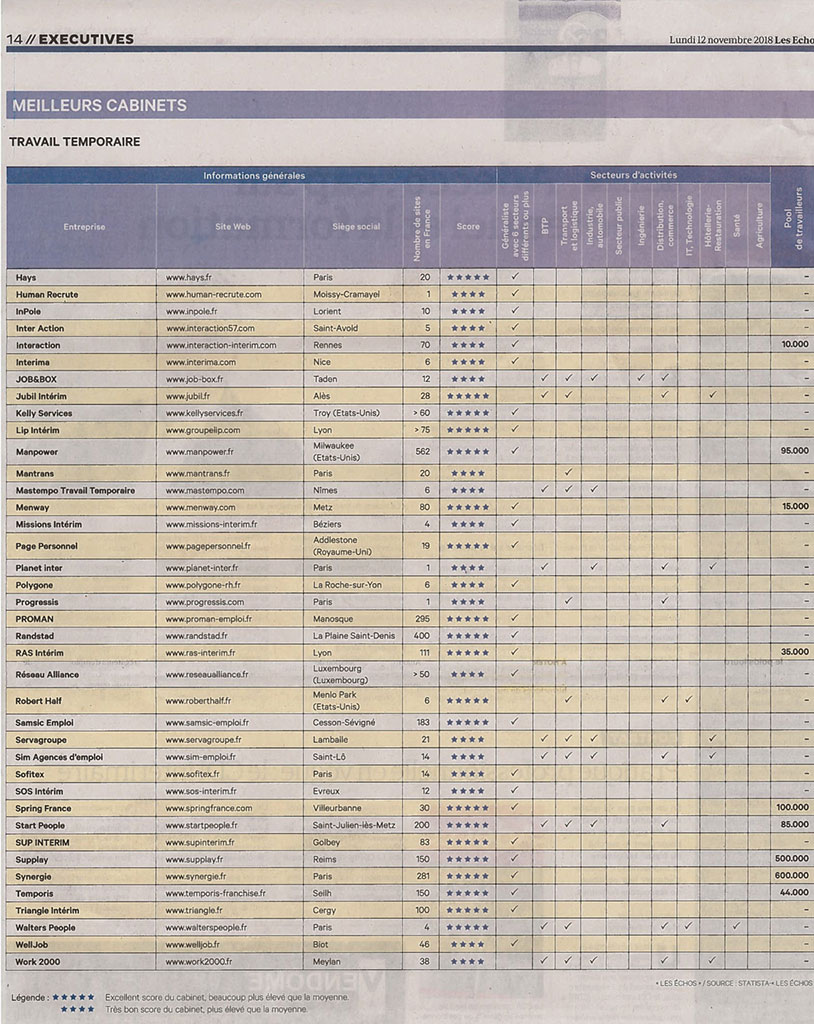Click the head office 'La Roche-sur-Yon'

(x=347, y=585)
